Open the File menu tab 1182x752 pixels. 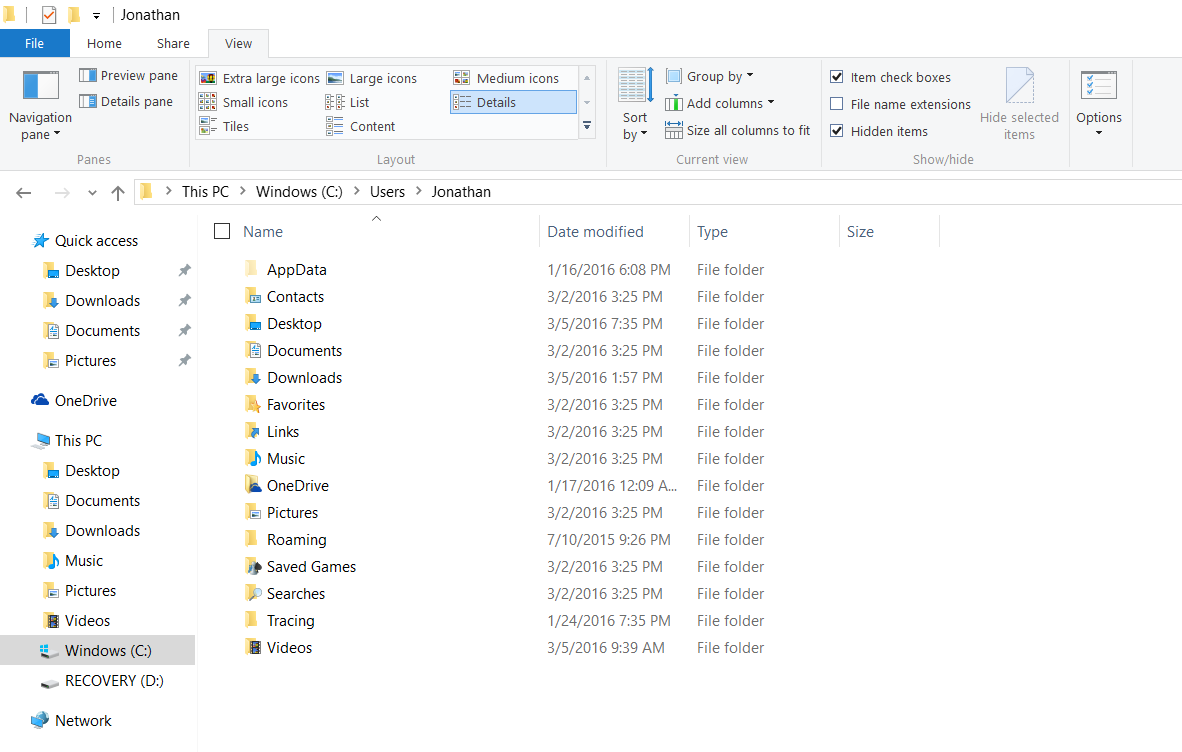[x=35, y=44]
